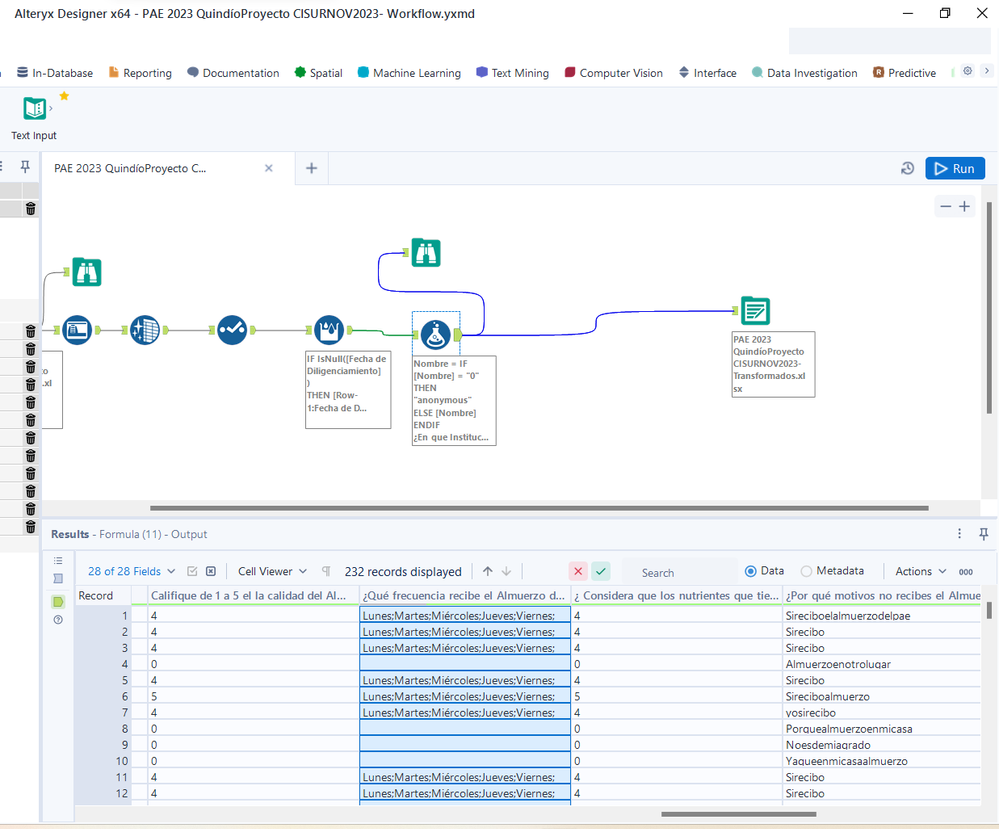Open the workflow history icon beside Run

coord(907,168)
